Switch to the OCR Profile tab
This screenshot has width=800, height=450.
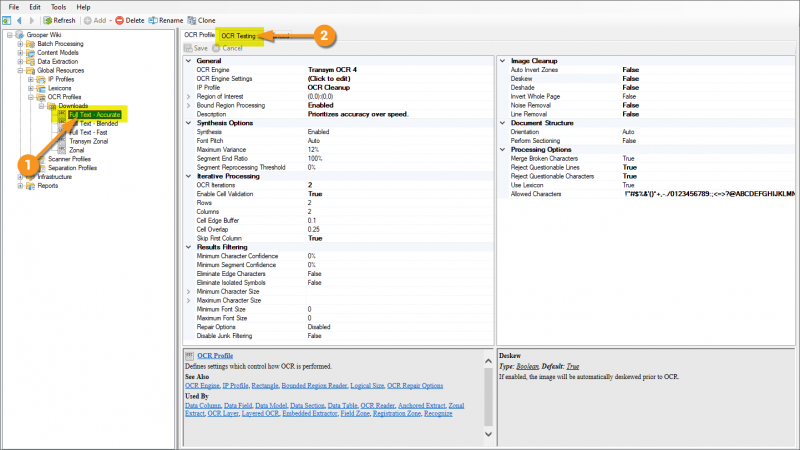[199, 35]
